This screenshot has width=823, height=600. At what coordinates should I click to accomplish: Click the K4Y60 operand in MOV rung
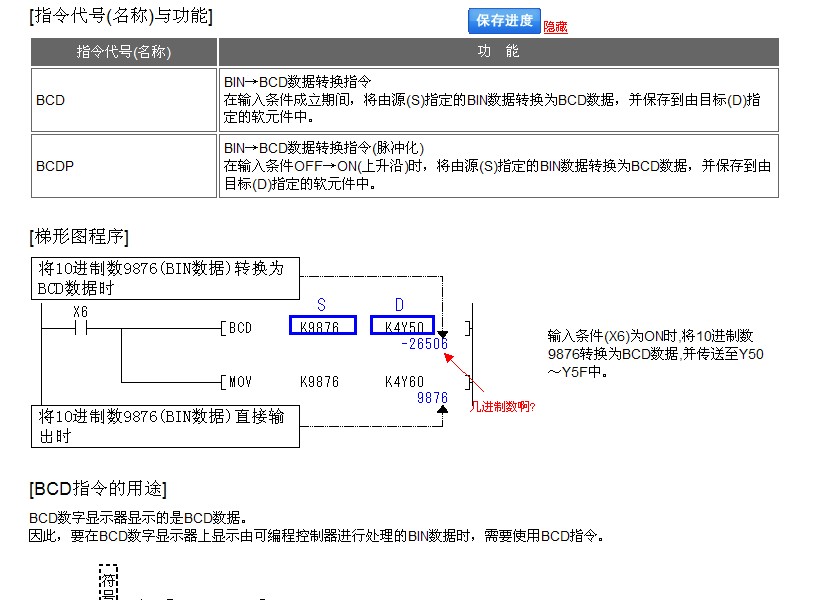[x=404, y=382]
